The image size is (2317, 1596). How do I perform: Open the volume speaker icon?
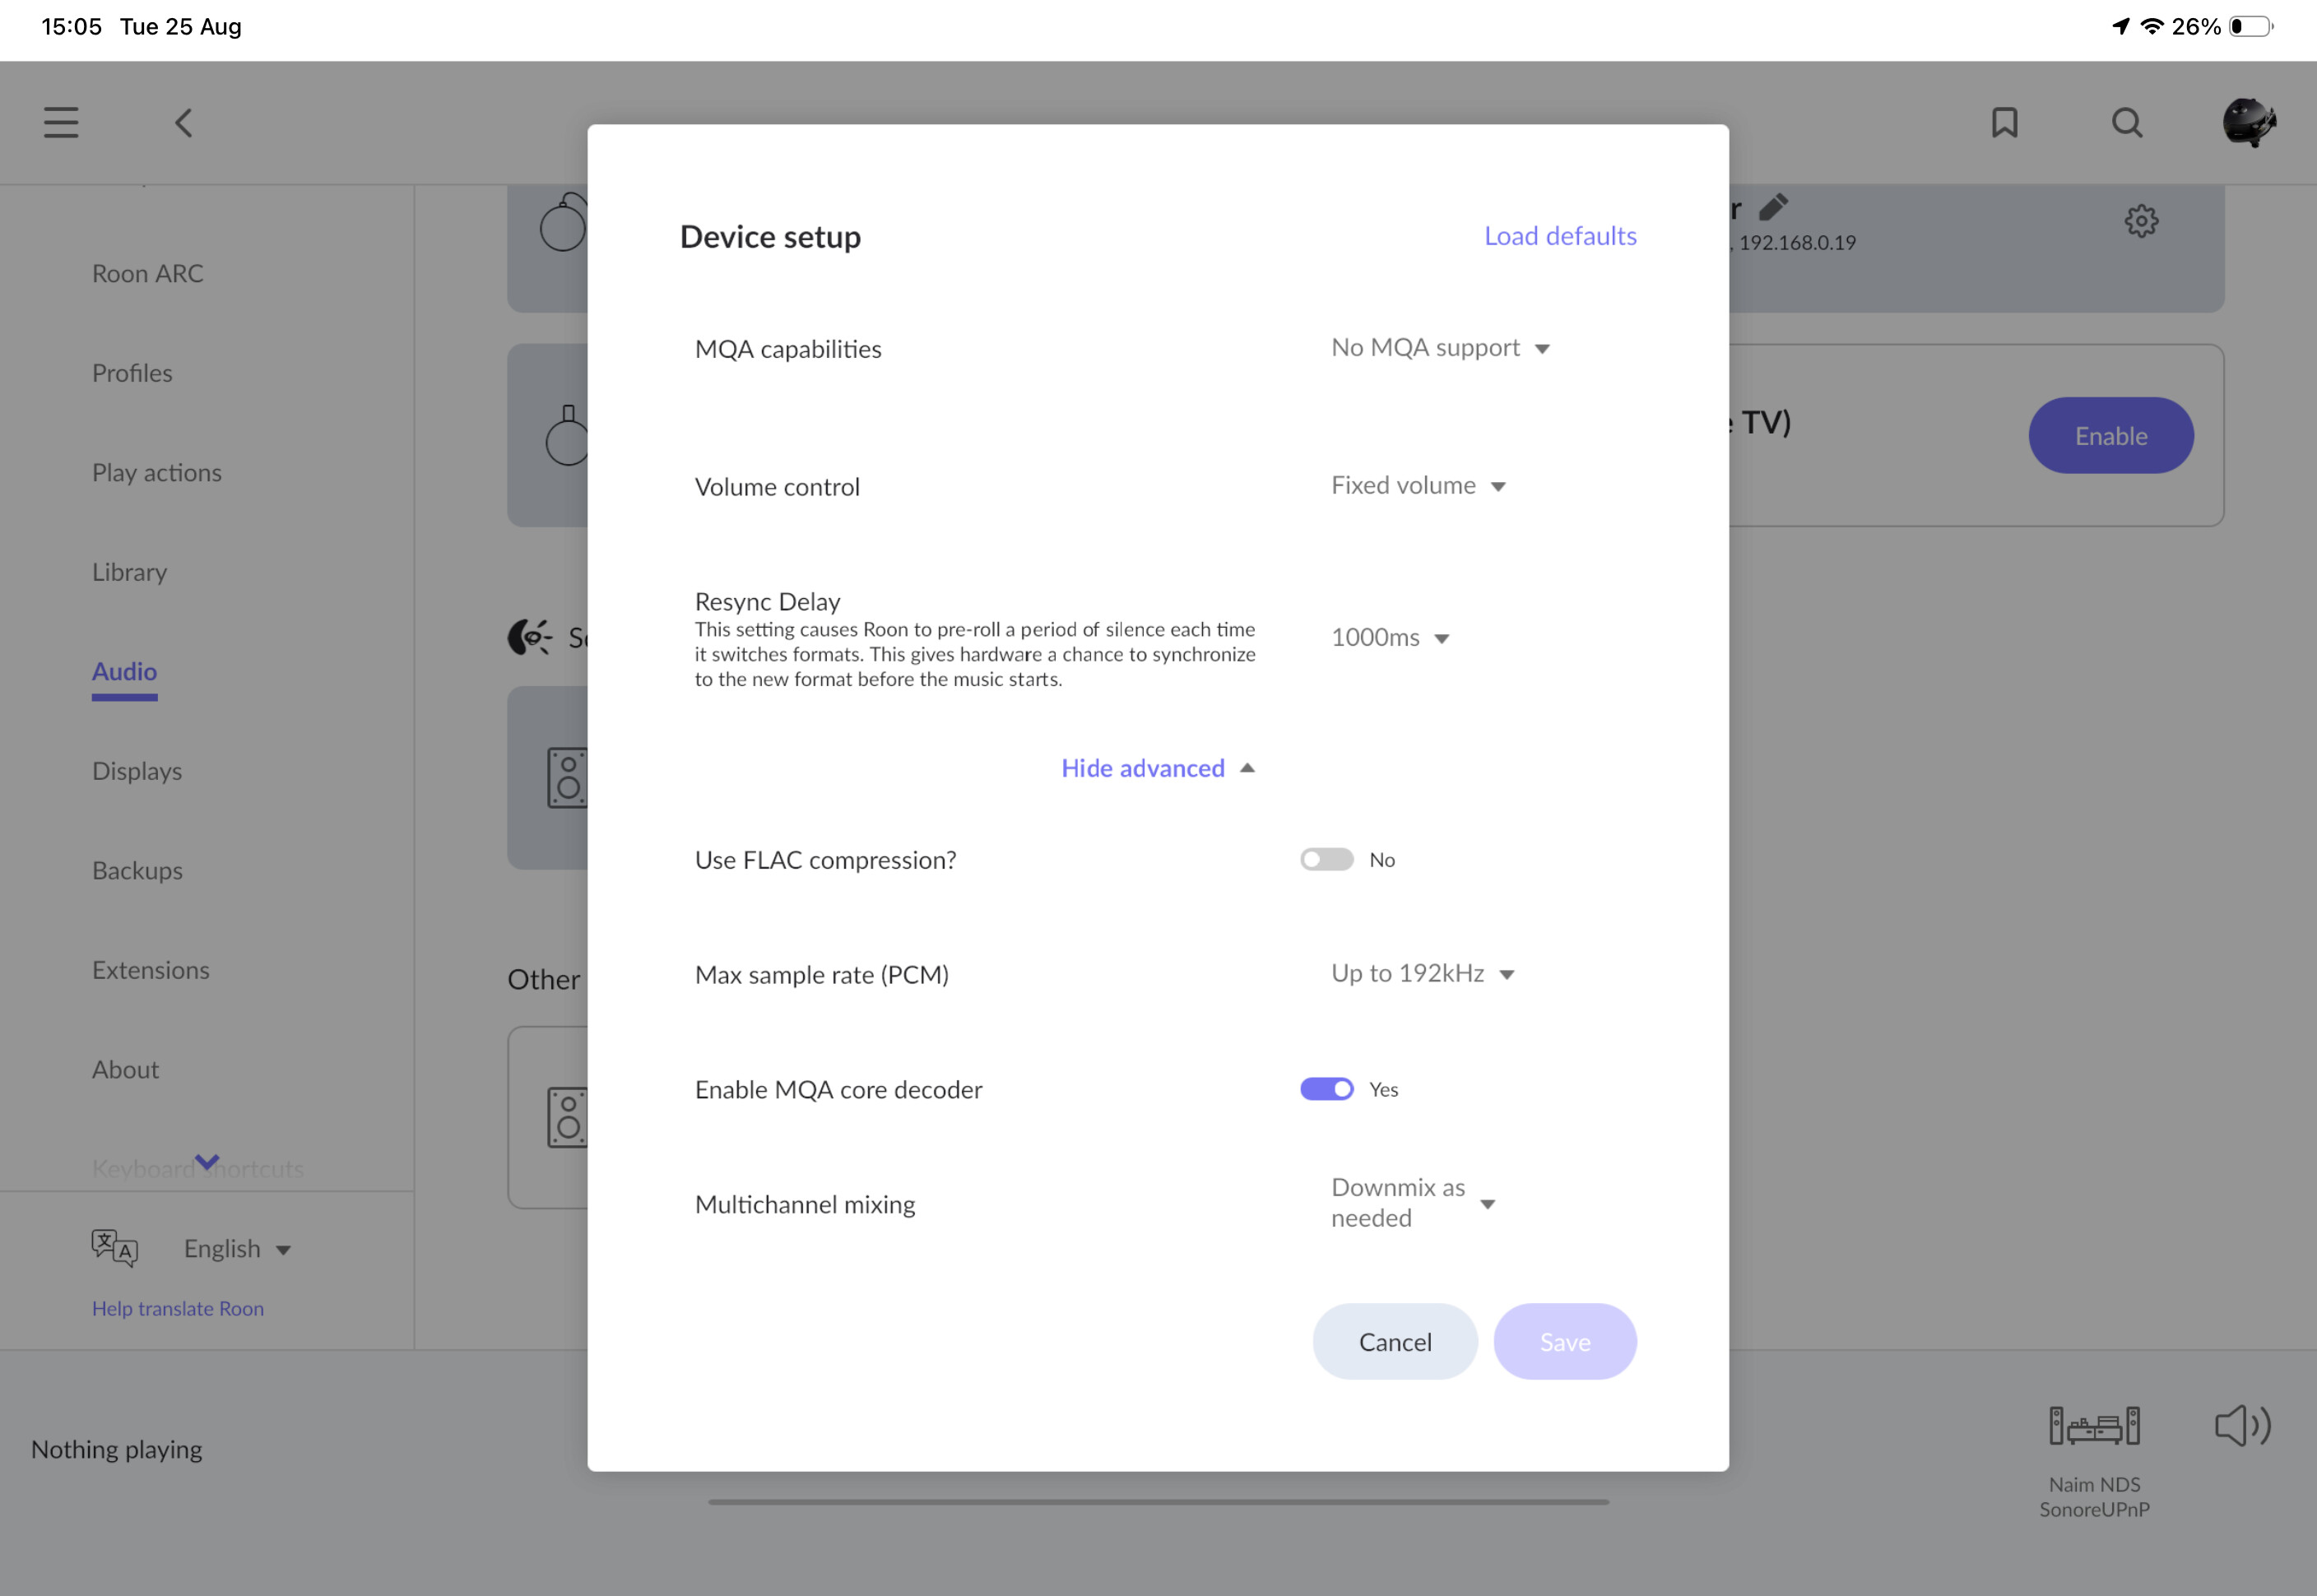(x=2243, y=1426)
